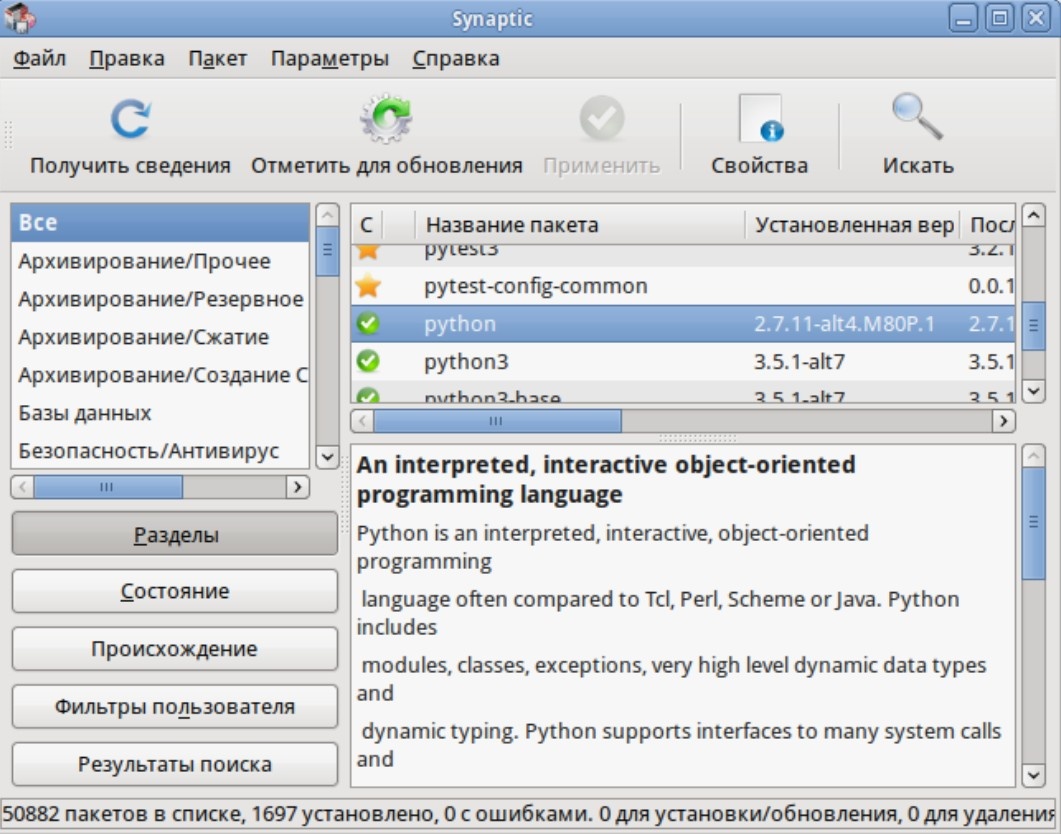Click the package description heading text
The height and width of the screenshot is (834, 1061).
[x=606, y=480]
